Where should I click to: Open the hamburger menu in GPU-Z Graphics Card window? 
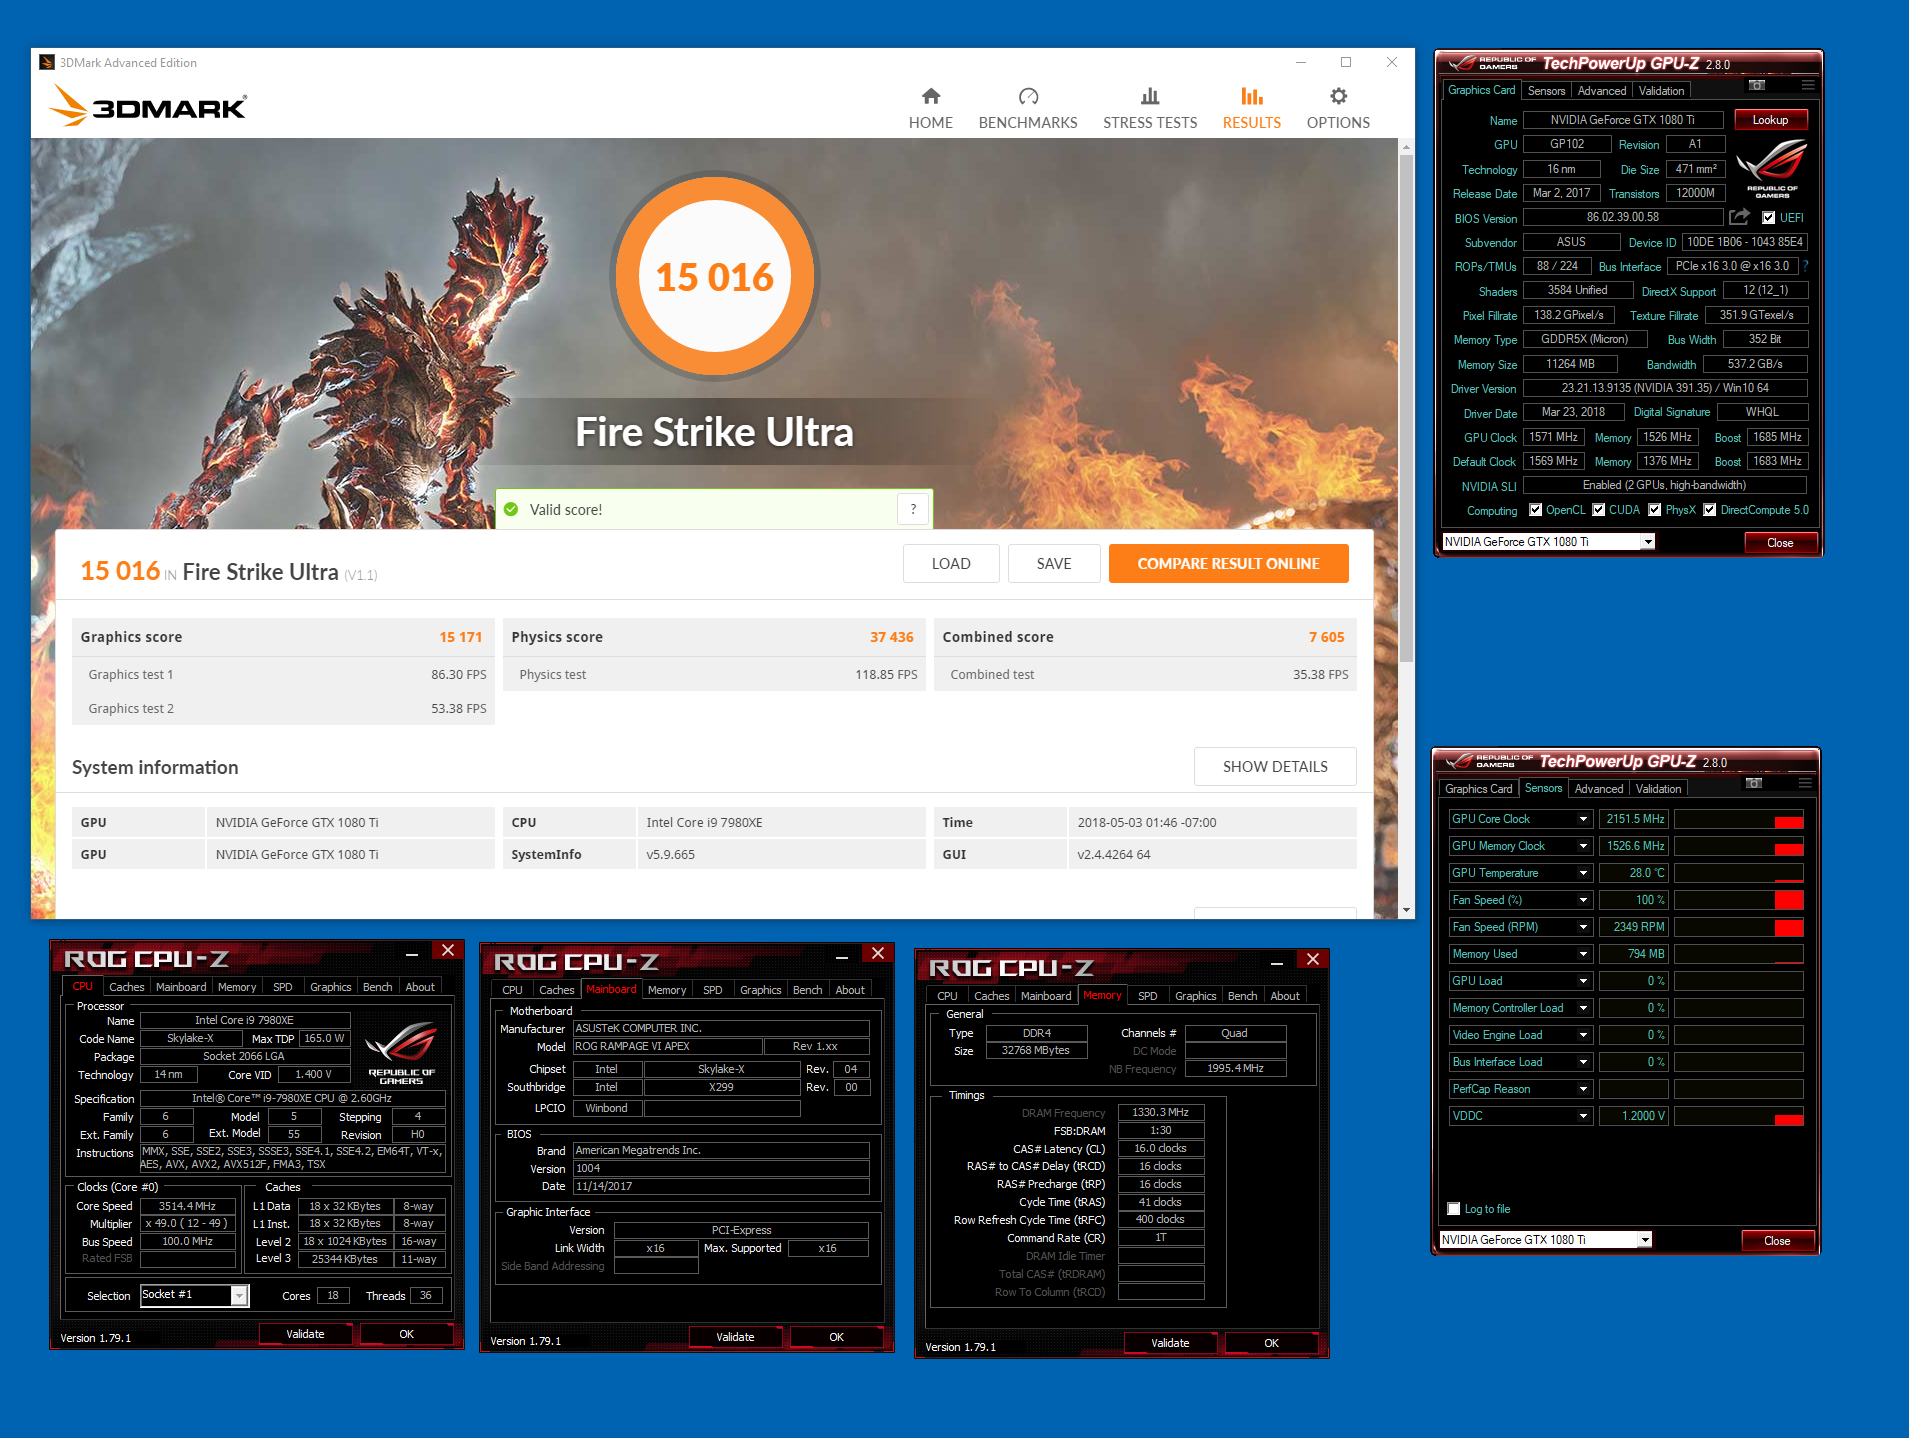[1808, 86]
